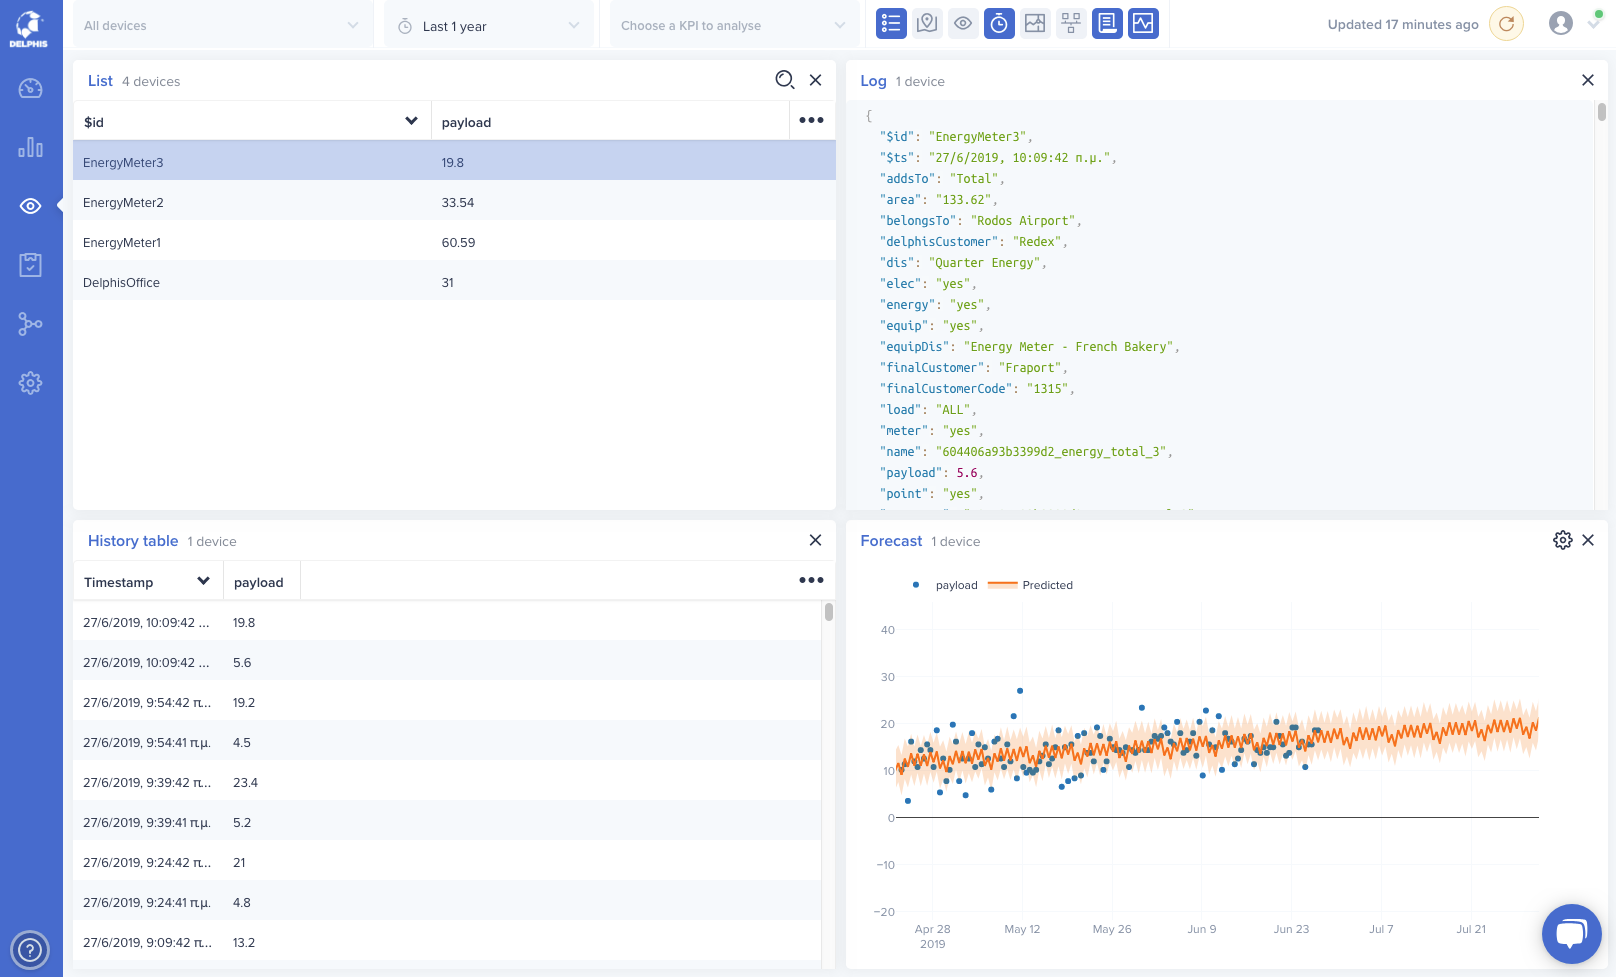Select the history row with payload 19.2

pyautogui.click(x=447, y=702)
